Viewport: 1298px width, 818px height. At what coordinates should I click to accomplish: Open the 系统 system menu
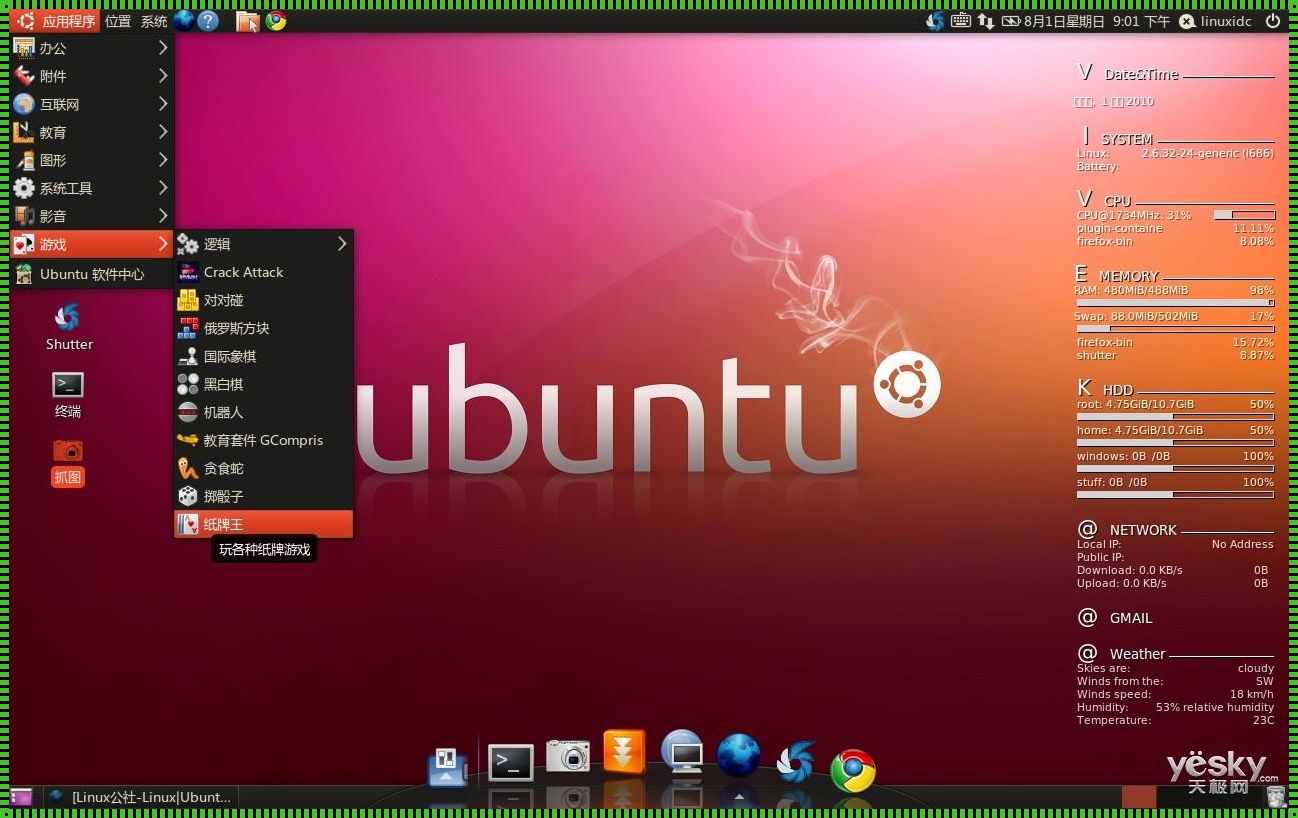tap(154, 21)
